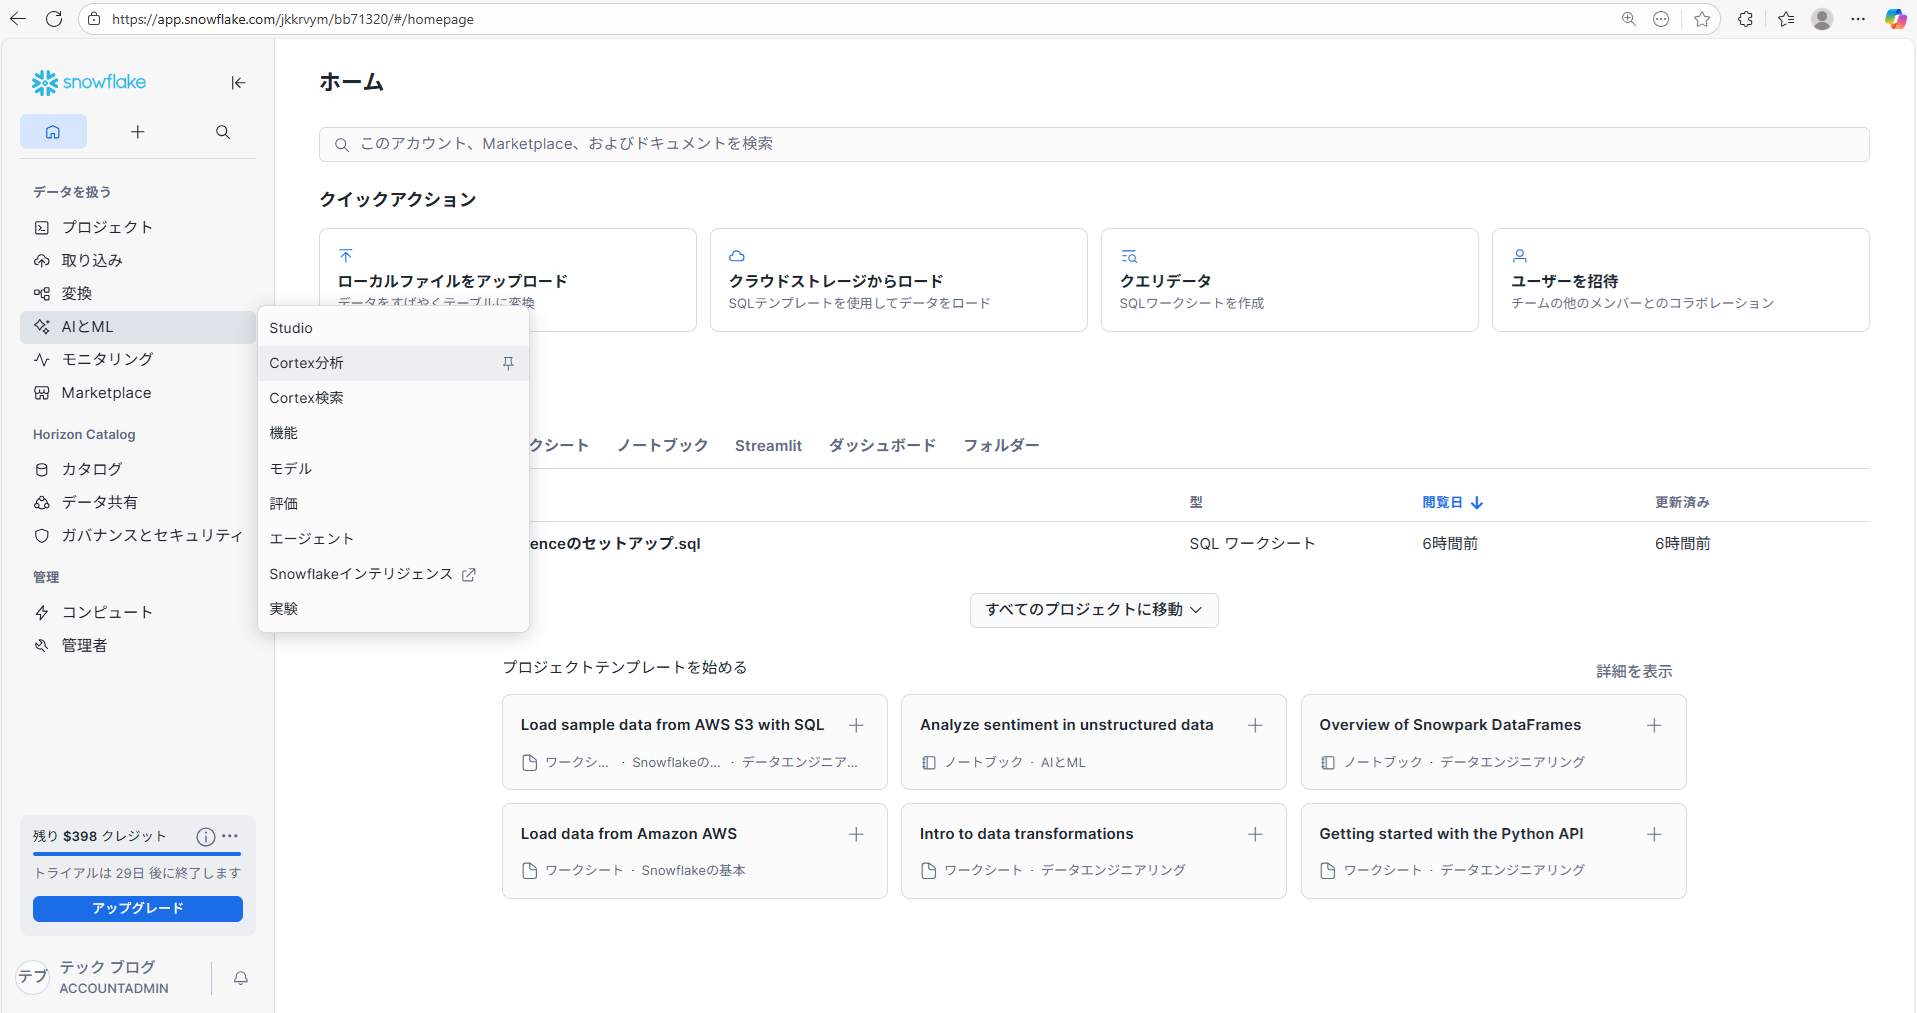This screenshot has height=1013, width=1917.
Task: Click the browser address bar URL
Action: click(293, 19)
